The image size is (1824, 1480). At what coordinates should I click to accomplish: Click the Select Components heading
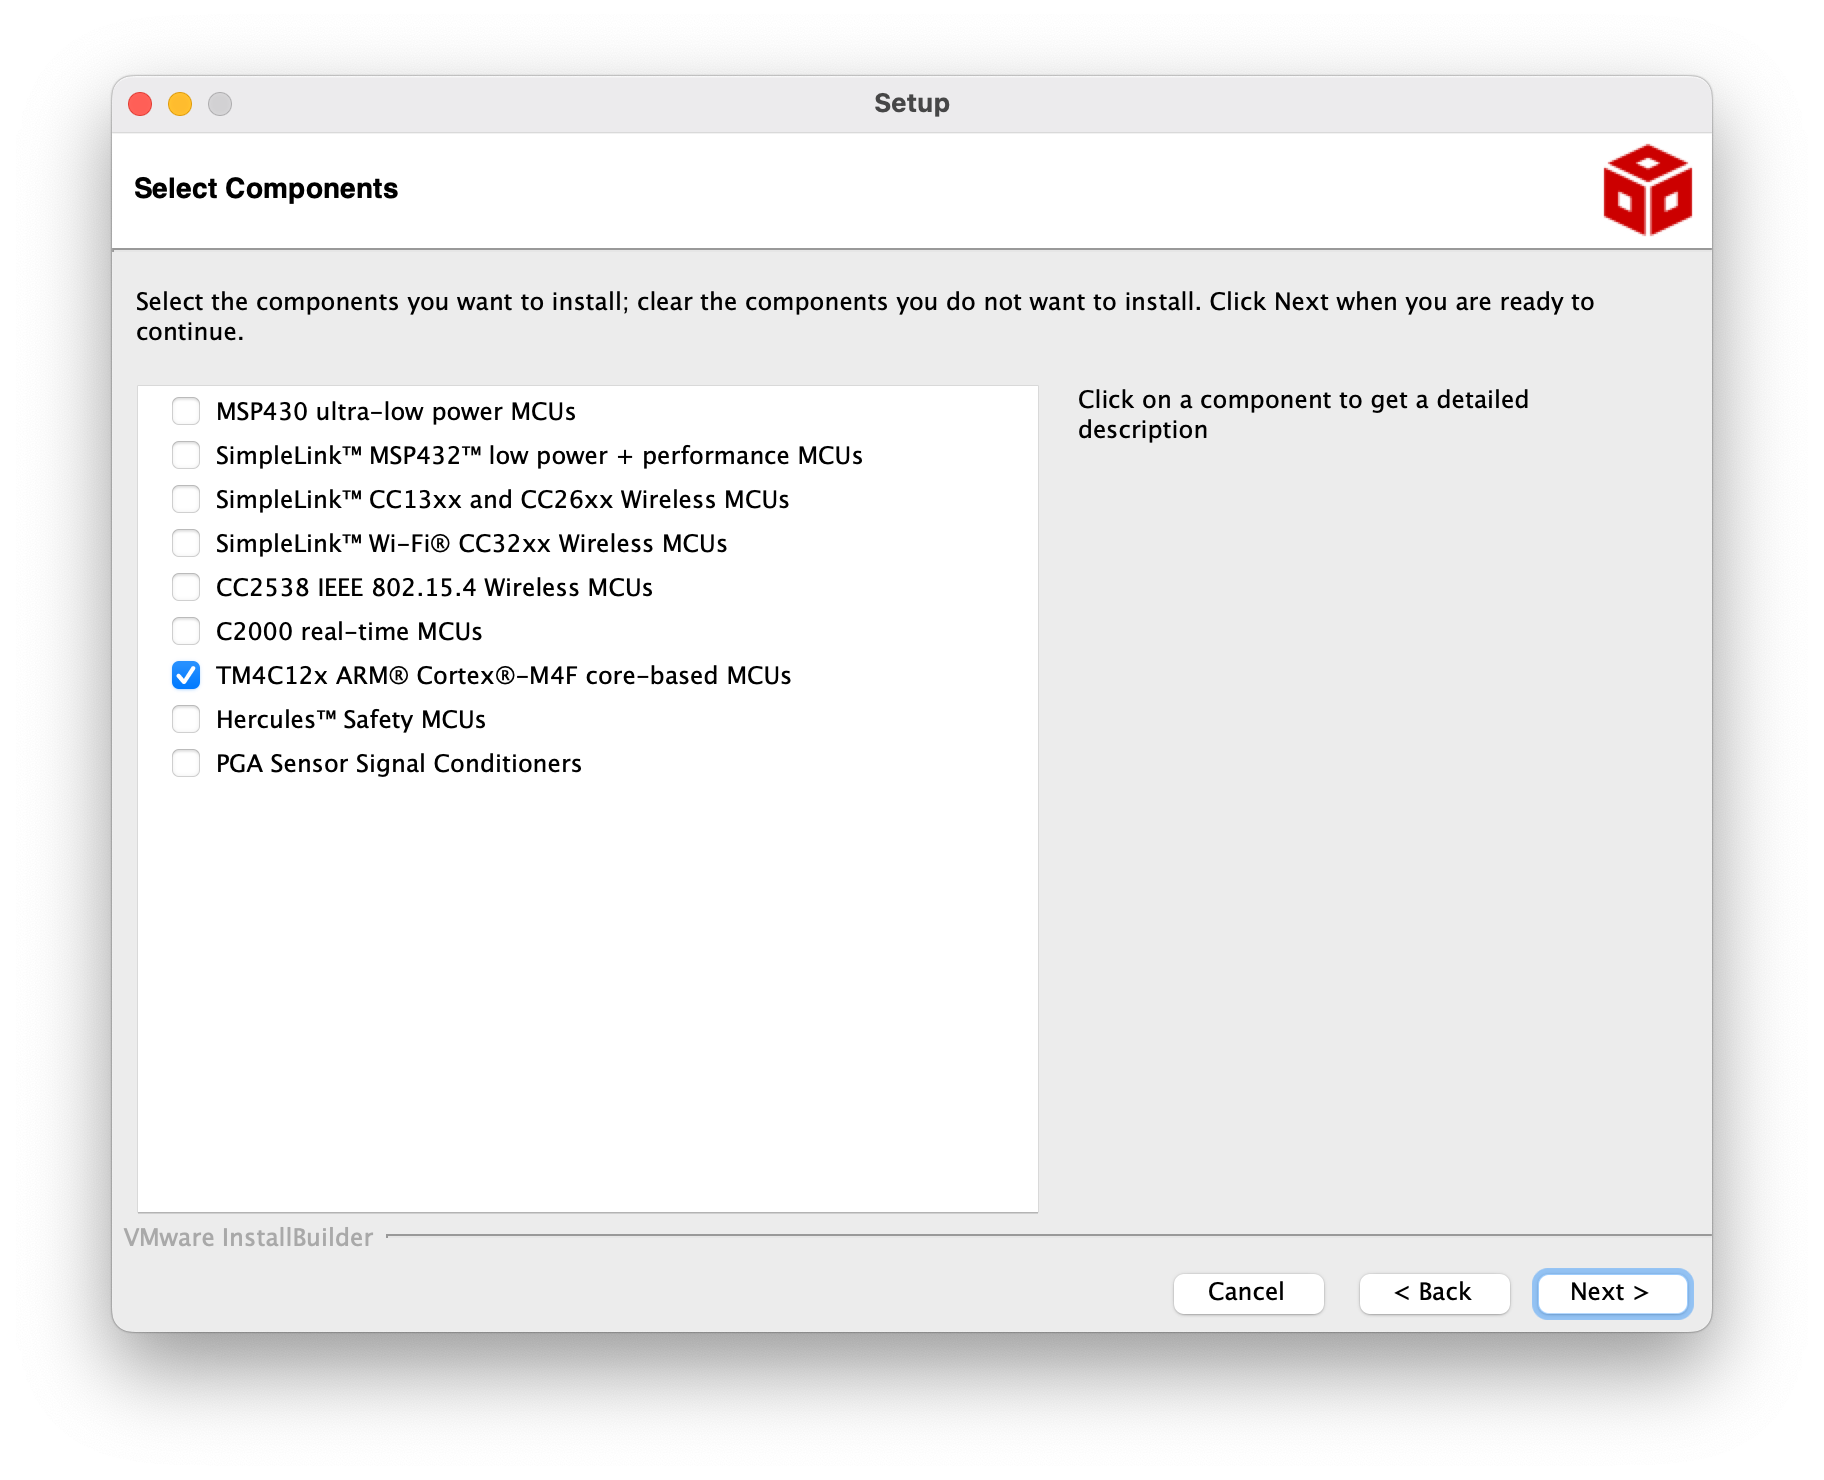(x=266, y=188)
